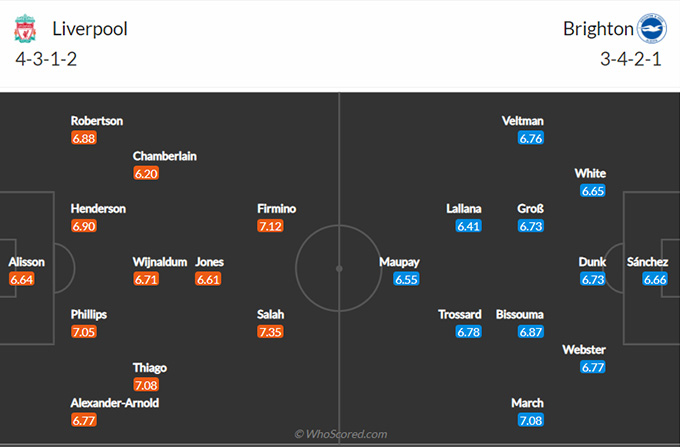Click the Maupay player name
Viewport: 680px width, 447px height.
399,262
